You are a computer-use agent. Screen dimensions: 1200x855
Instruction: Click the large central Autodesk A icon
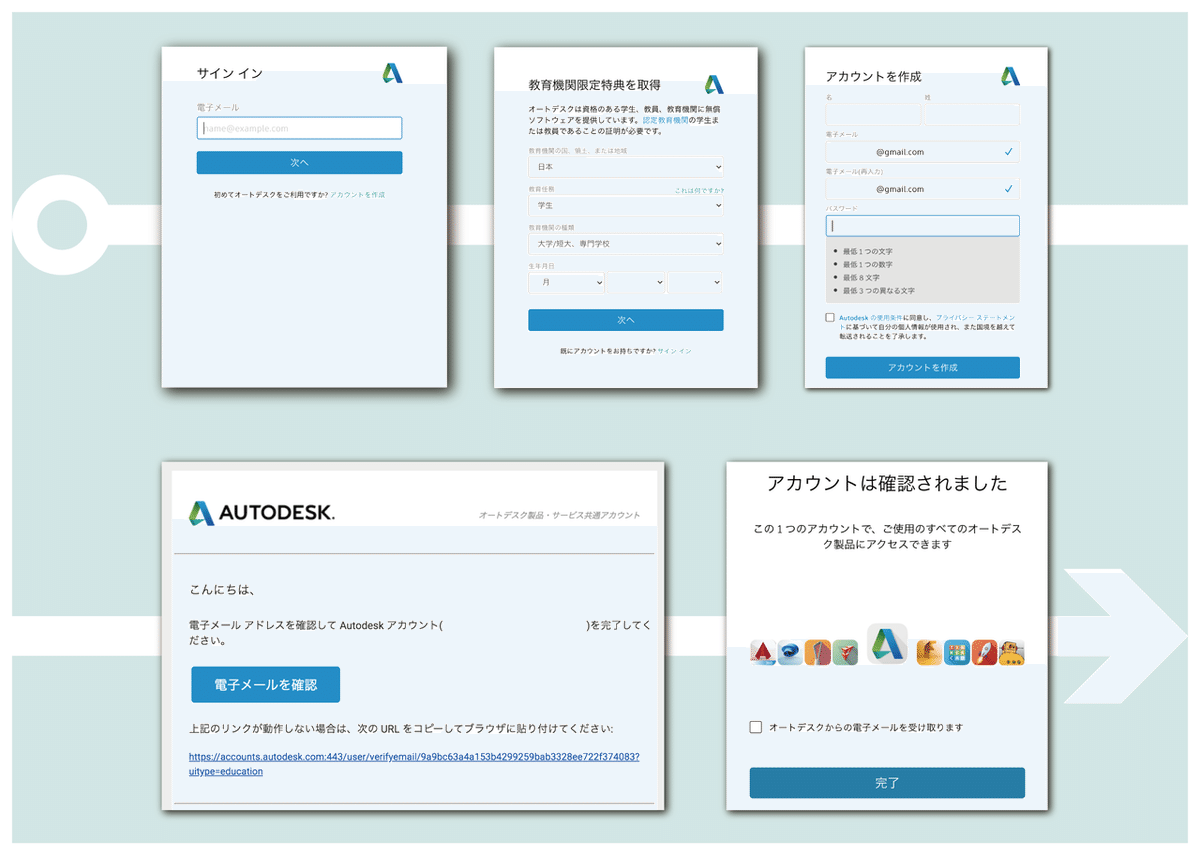887,645
